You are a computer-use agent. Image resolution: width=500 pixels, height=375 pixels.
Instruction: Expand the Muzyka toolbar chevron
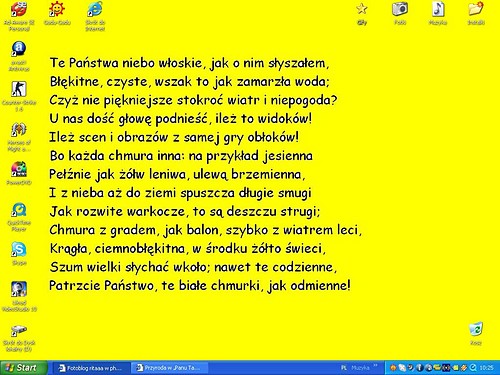376,366
